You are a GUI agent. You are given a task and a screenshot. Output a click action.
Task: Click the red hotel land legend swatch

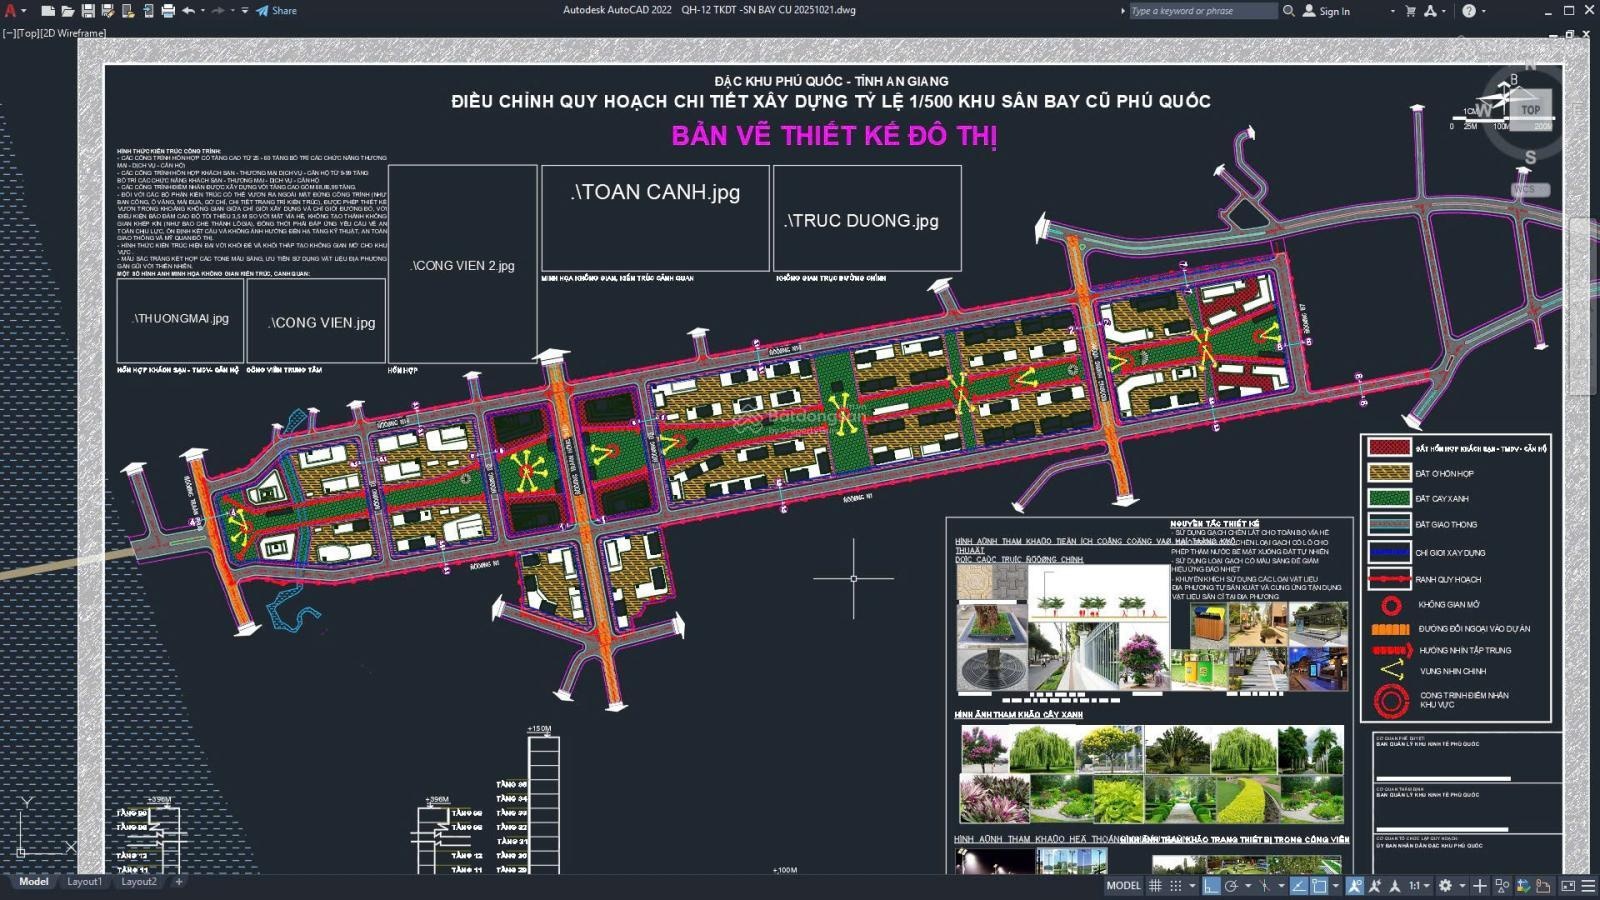1388,448
